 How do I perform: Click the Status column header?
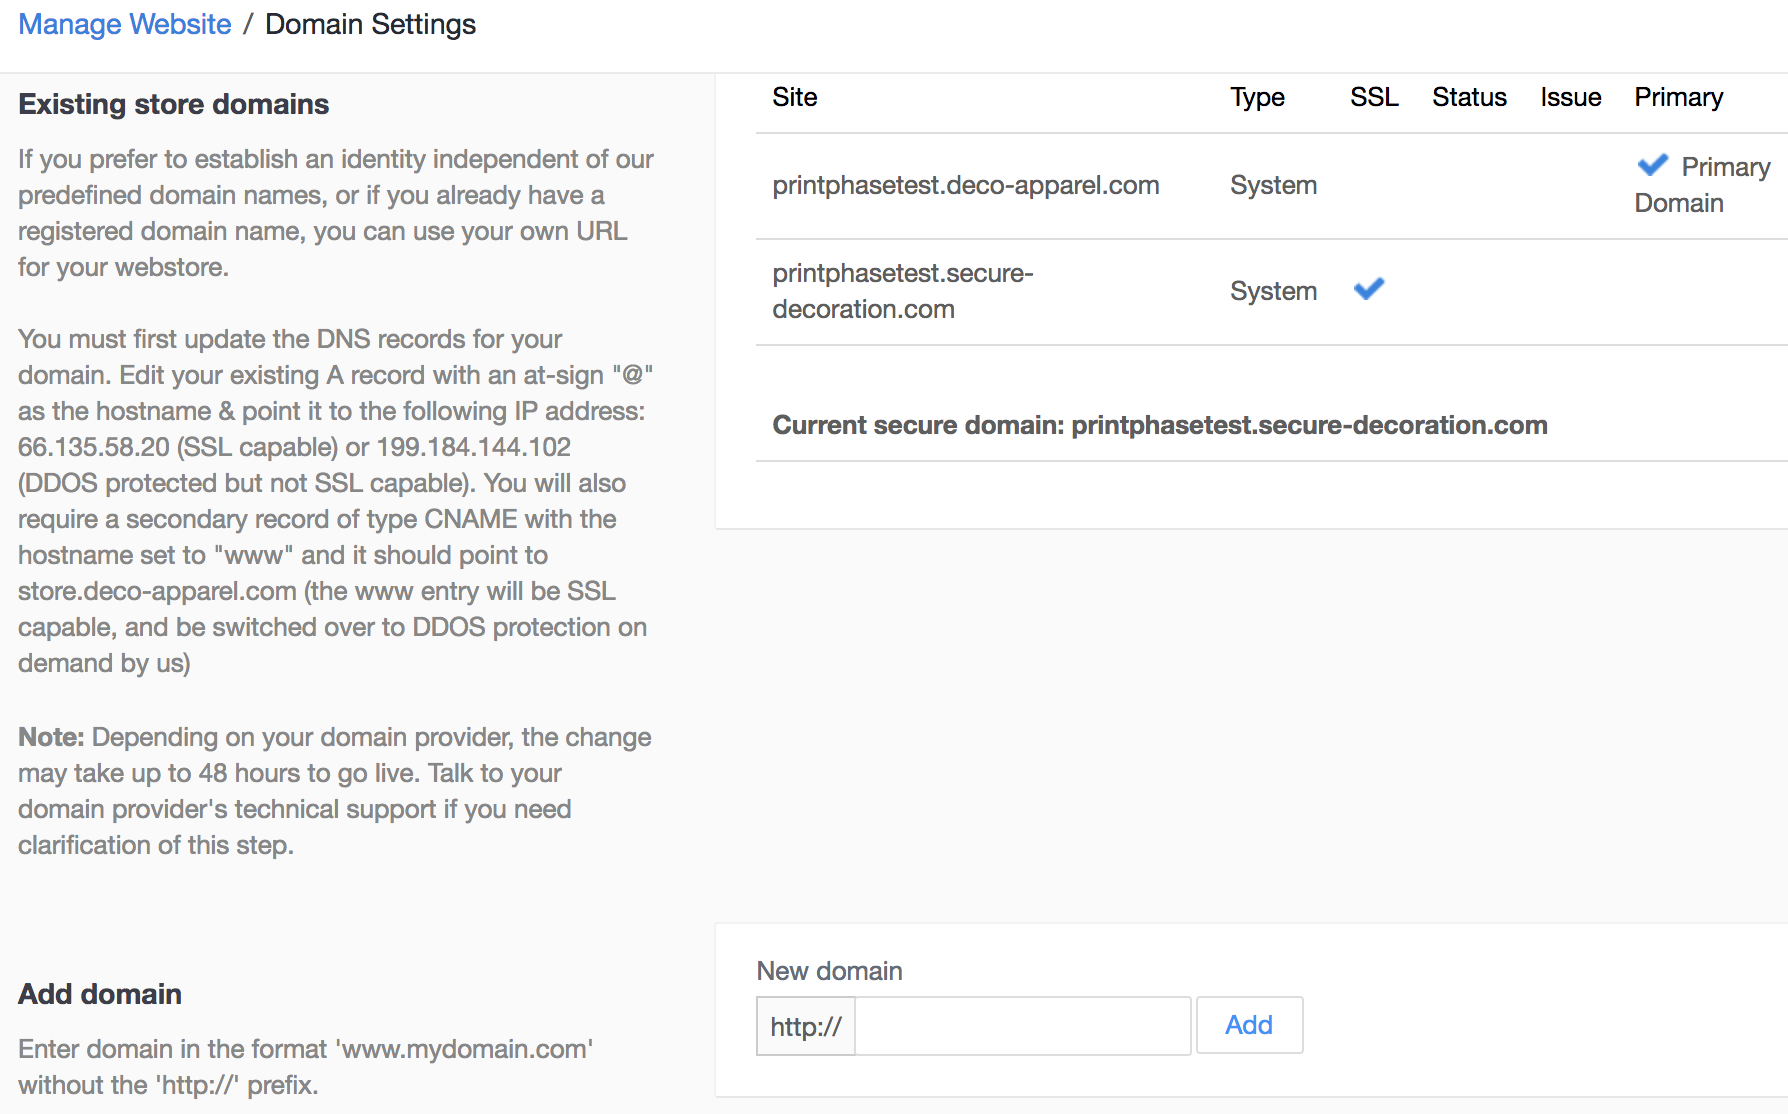click(1469, 97)
